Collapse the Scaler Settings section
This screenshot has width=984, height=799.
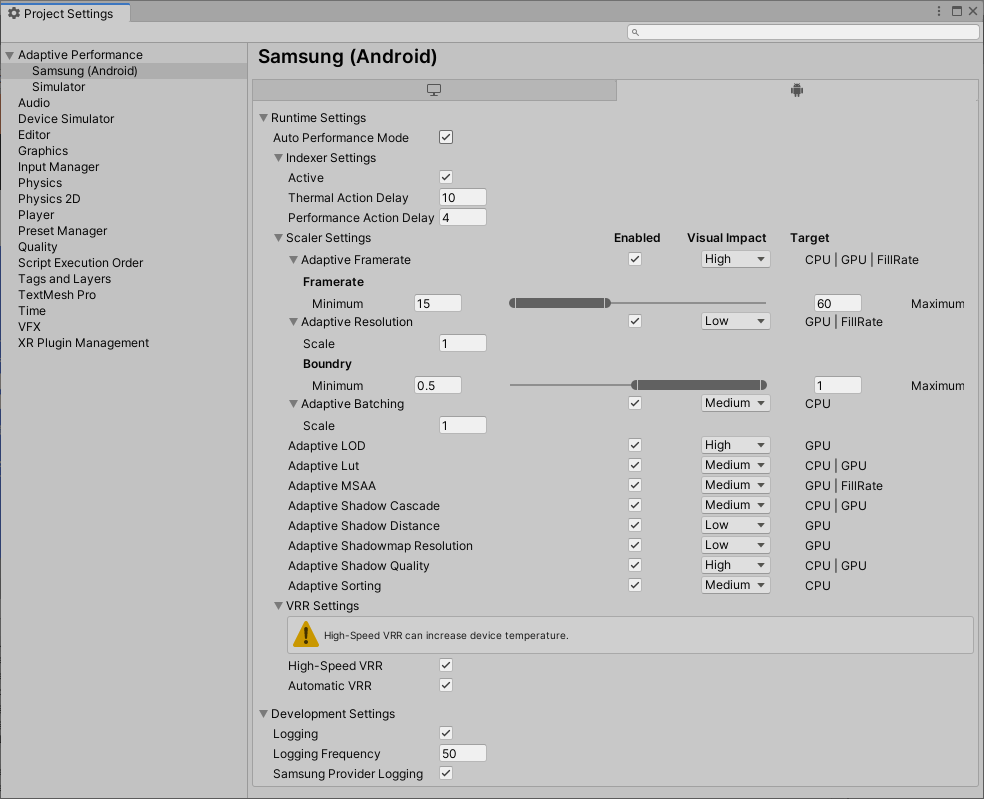278,238
